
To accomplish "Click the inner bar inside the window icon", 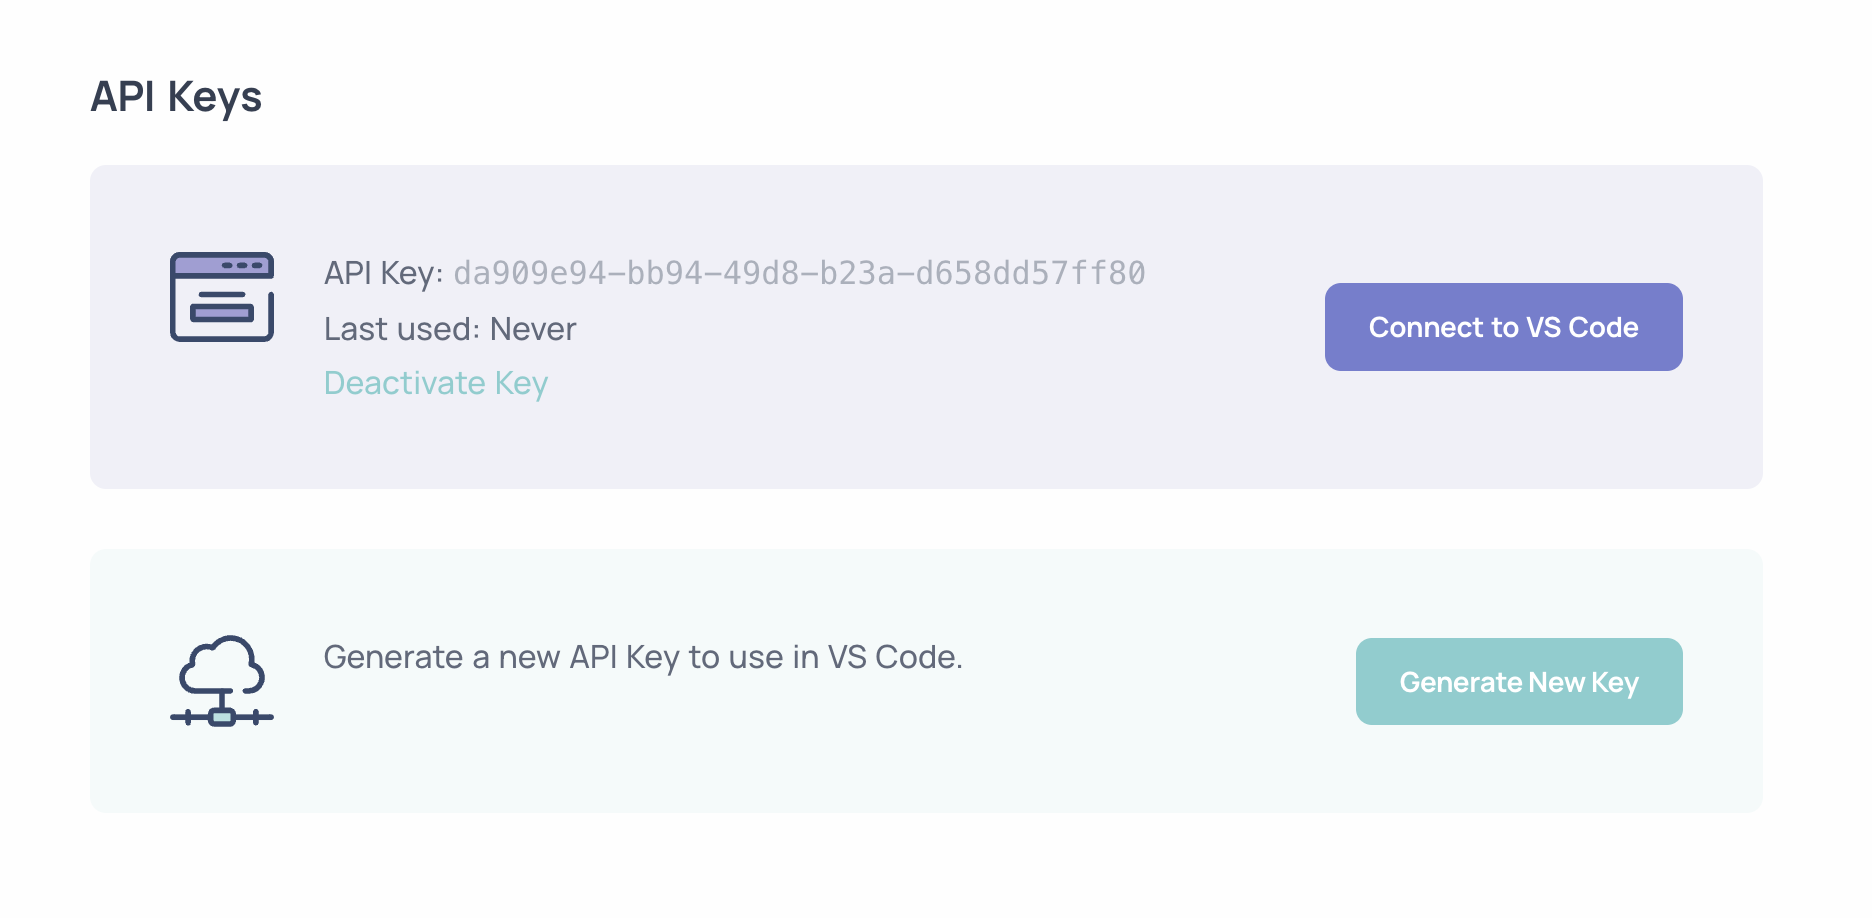I will (222, 313).
